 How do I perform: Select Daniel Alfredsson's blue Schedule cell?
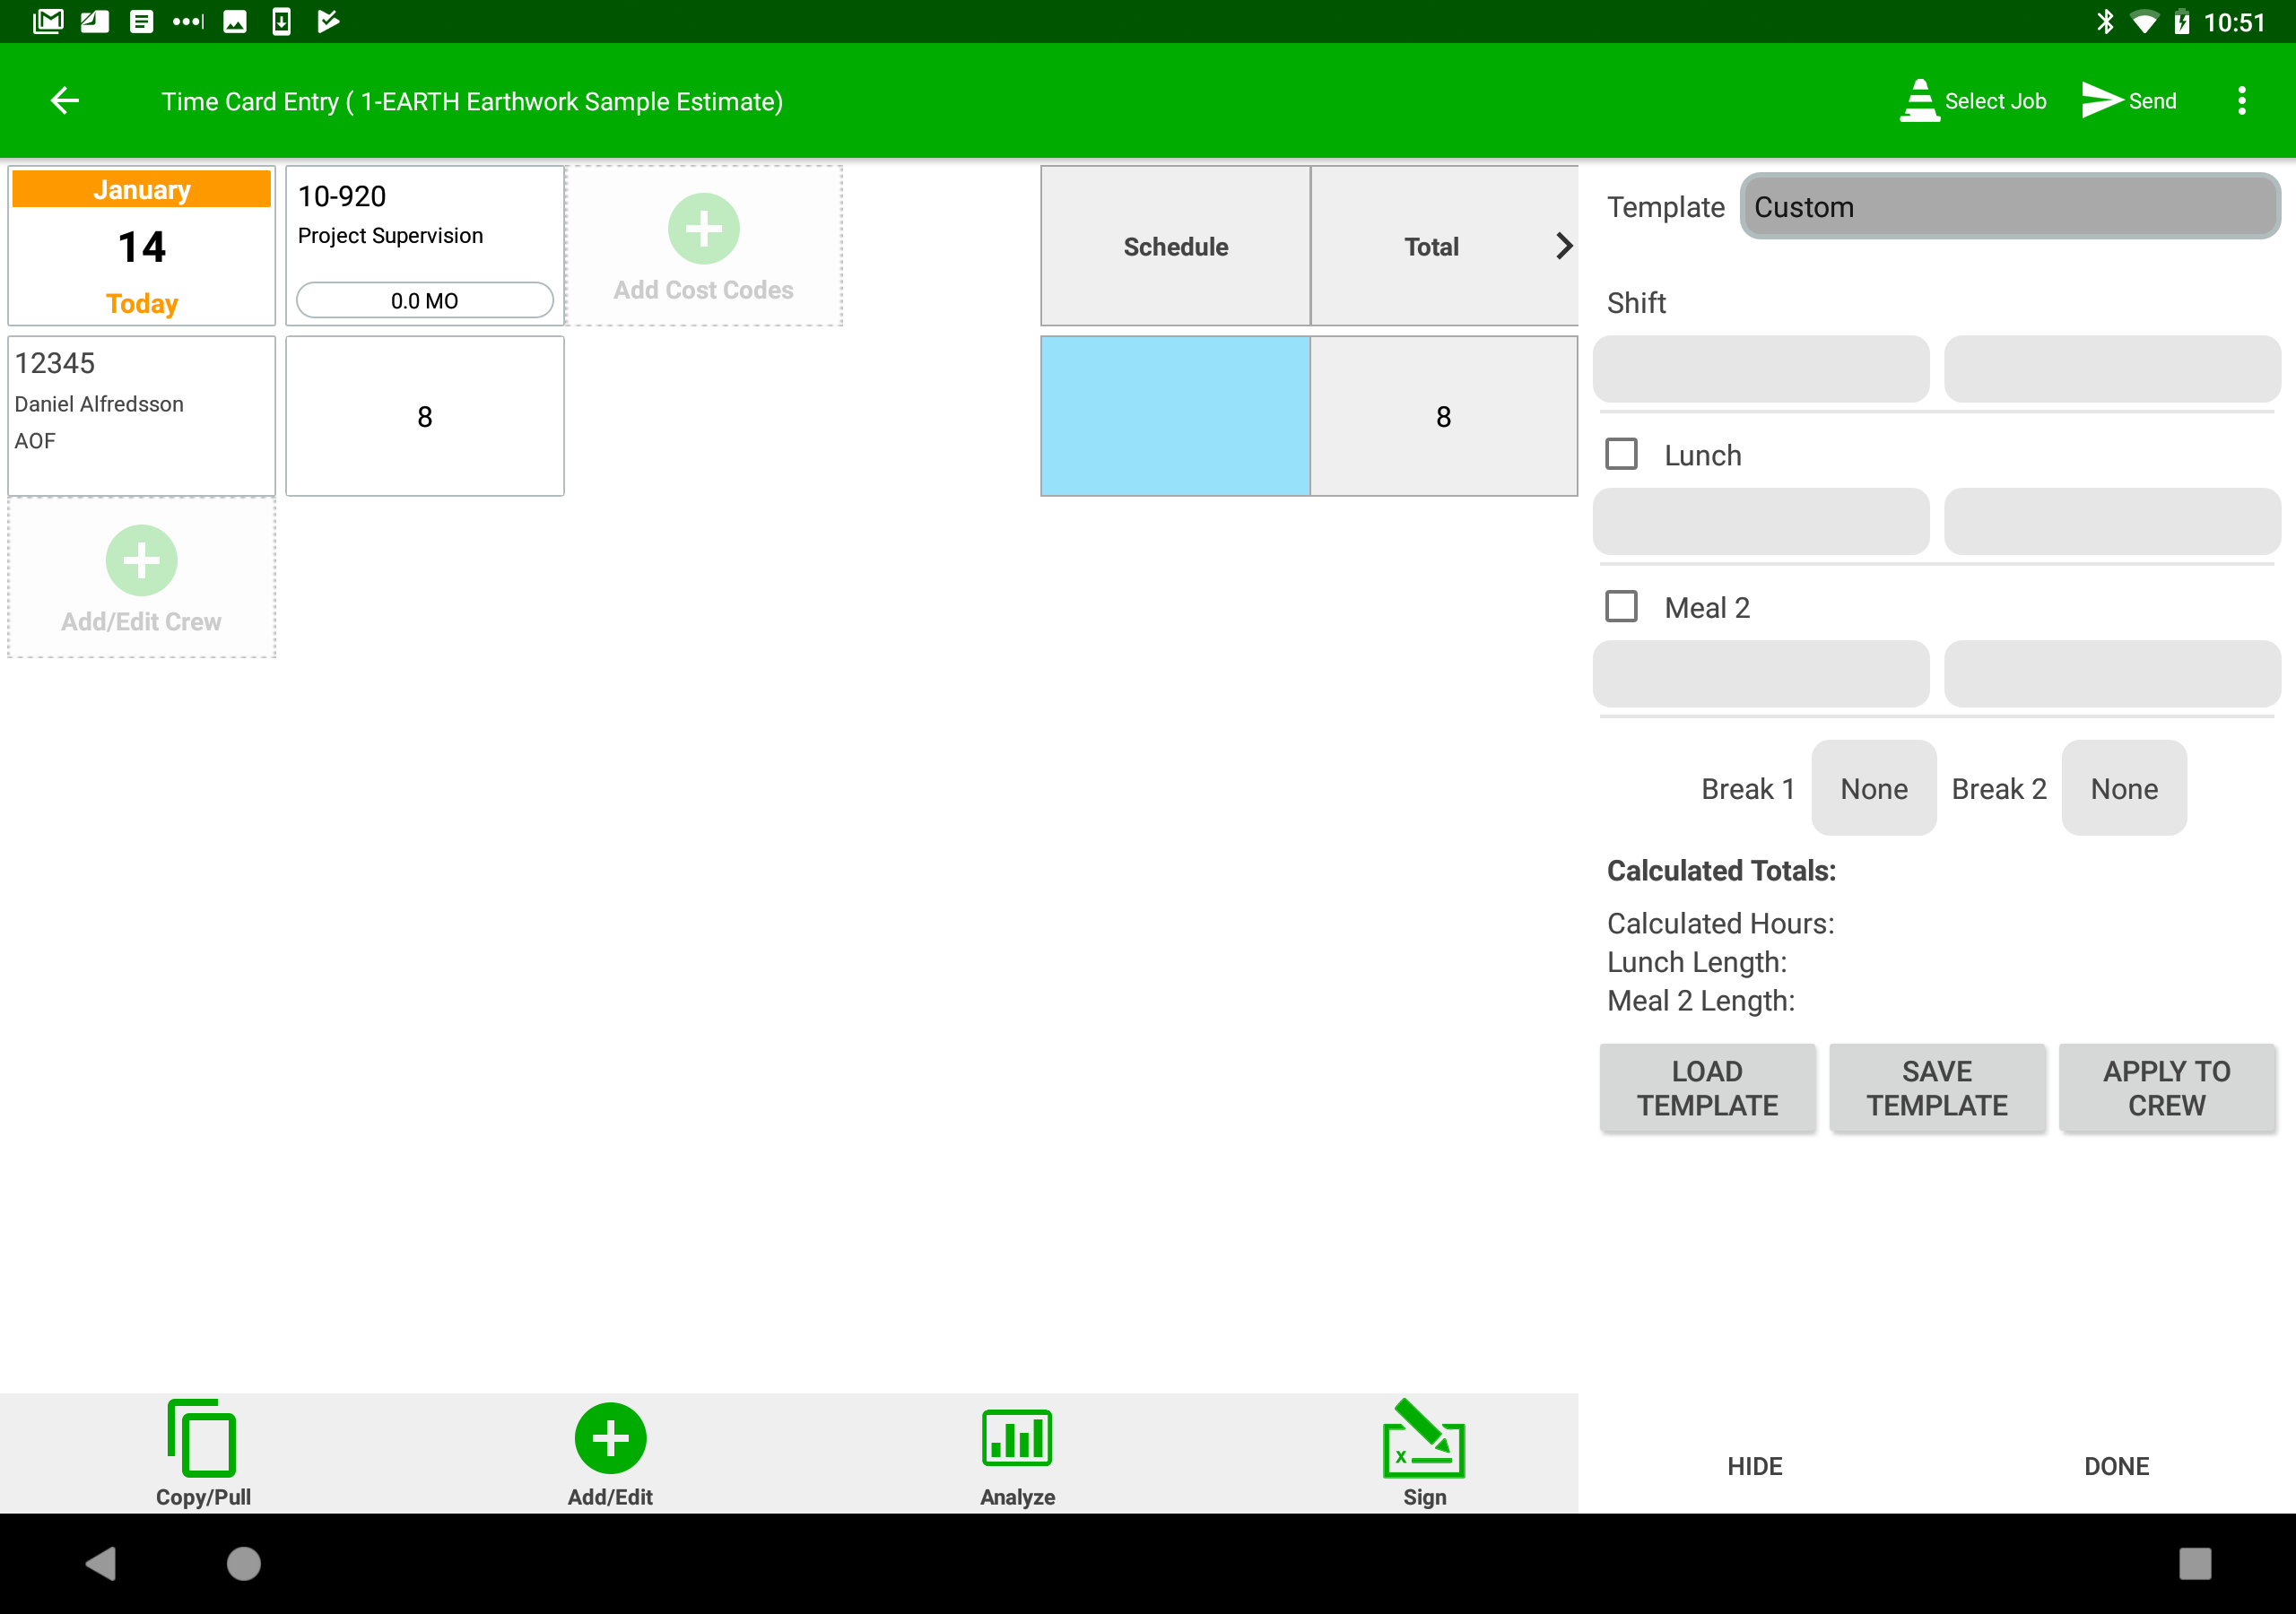pyautogui.click(x=1175, y=416)
